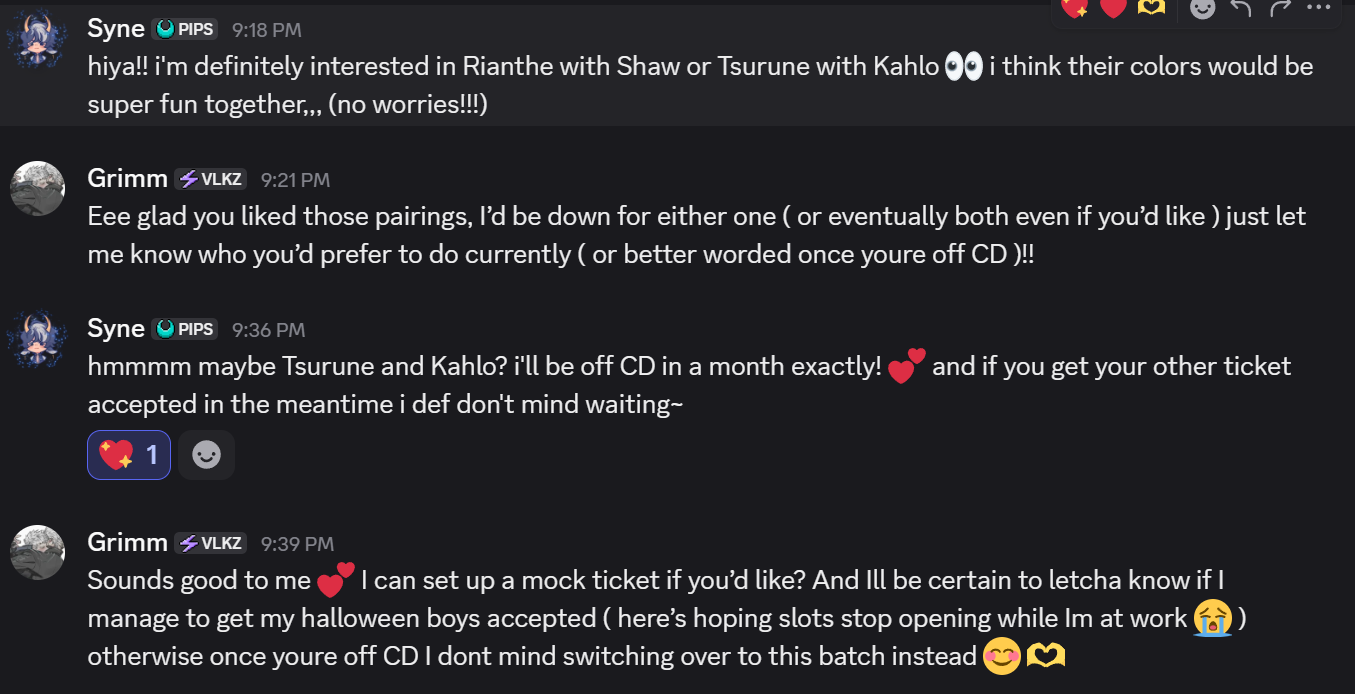The image size is (1355, 694).
Task: React with the red heart quick emoji
Action: pyautogui.click(x=1113, y=8)
